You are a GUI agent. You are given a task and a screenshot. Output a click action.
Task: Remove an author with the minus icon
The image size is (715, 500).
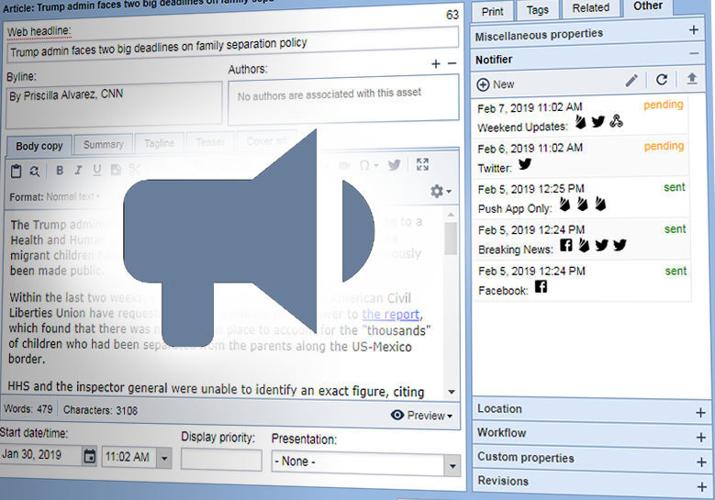point(452,63)
